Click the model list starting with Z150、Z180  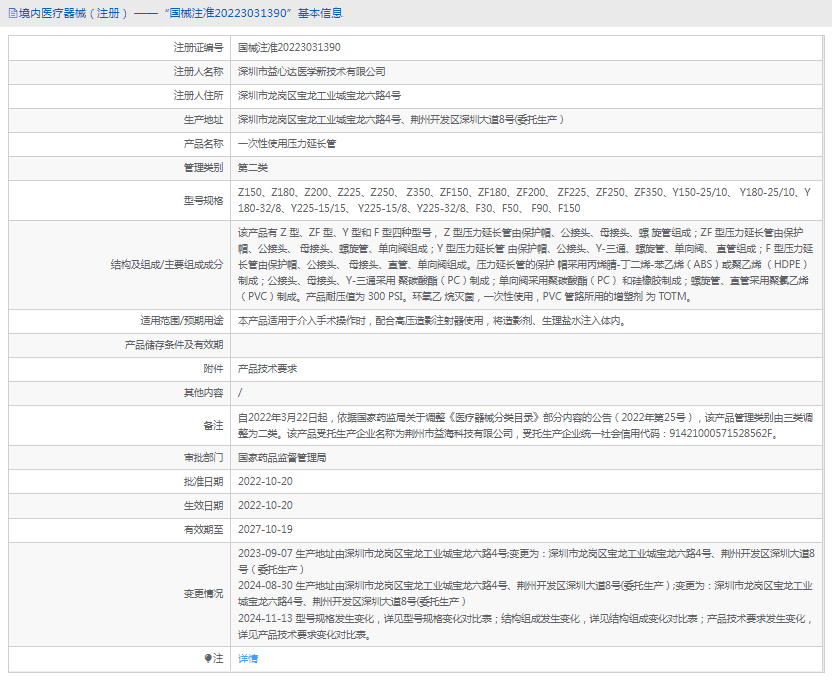[524, 201]
